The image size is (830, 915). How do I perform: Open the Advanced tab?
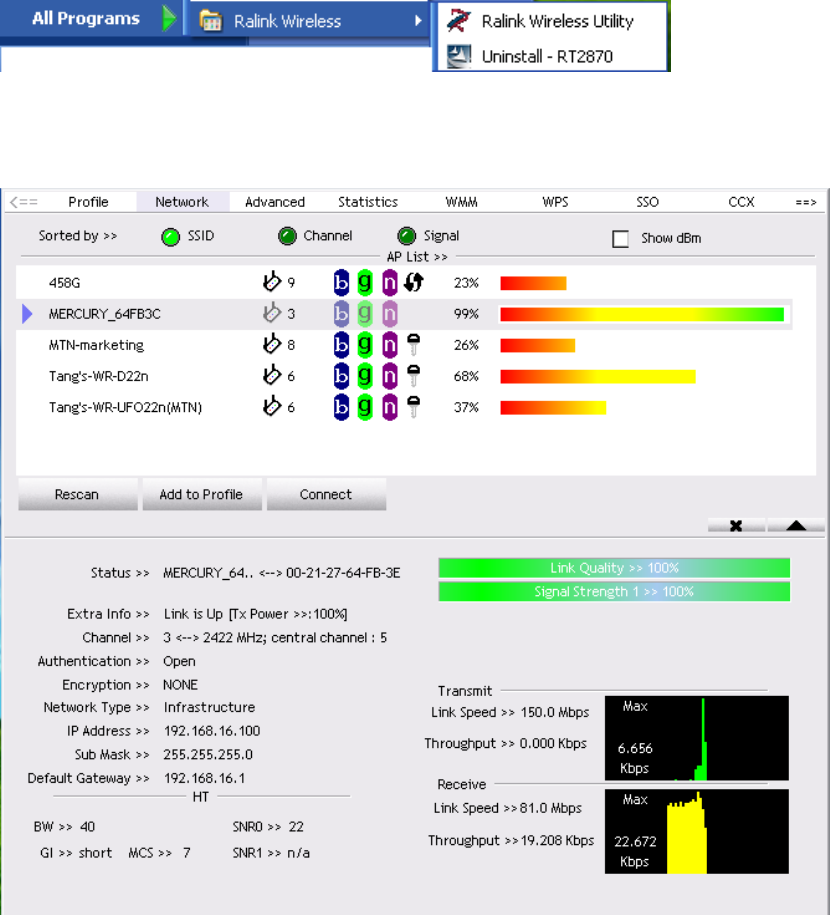click(275, 202)
